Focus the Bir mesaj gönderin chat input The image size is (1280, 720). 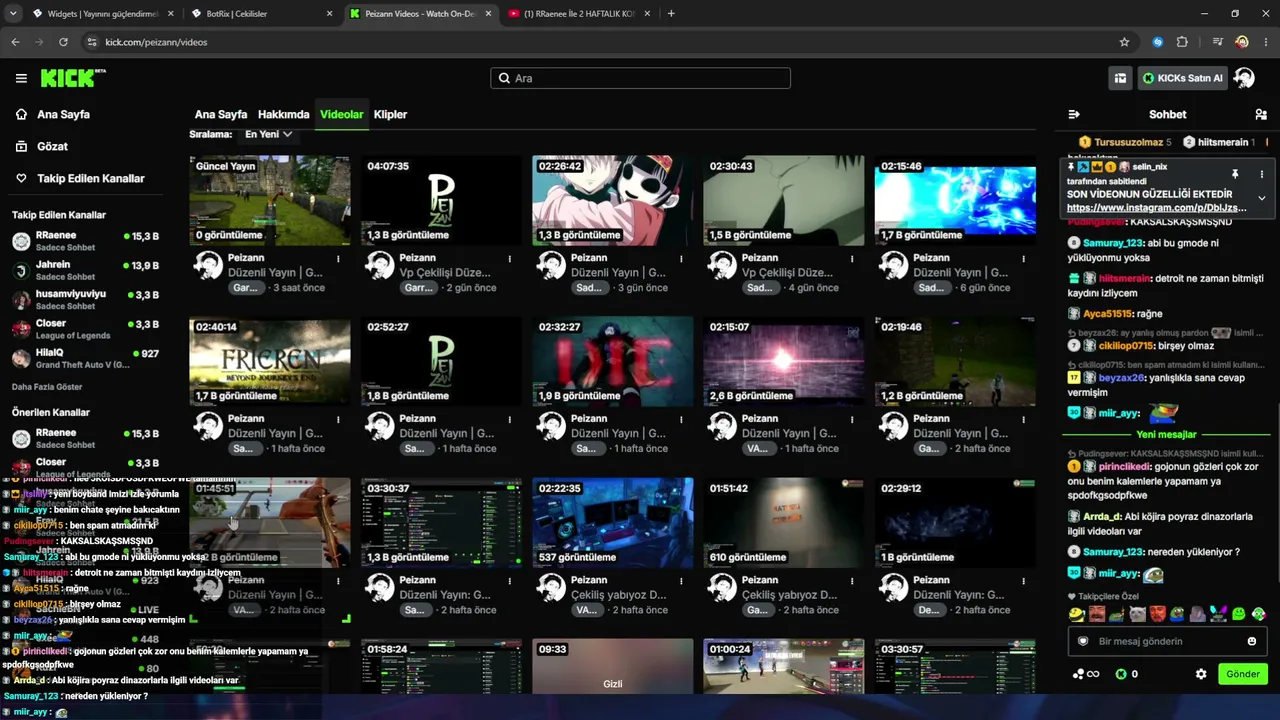[1167, 641]
